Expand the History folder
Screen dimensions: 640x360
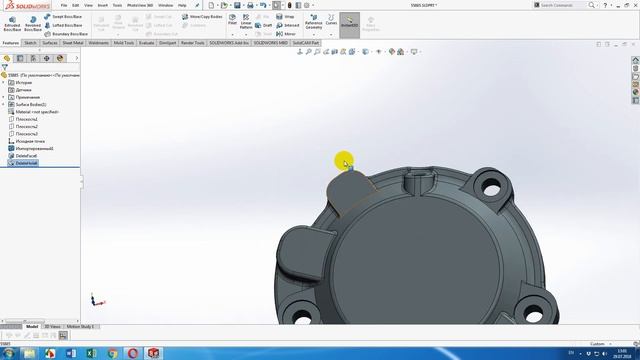pos(4,82)
